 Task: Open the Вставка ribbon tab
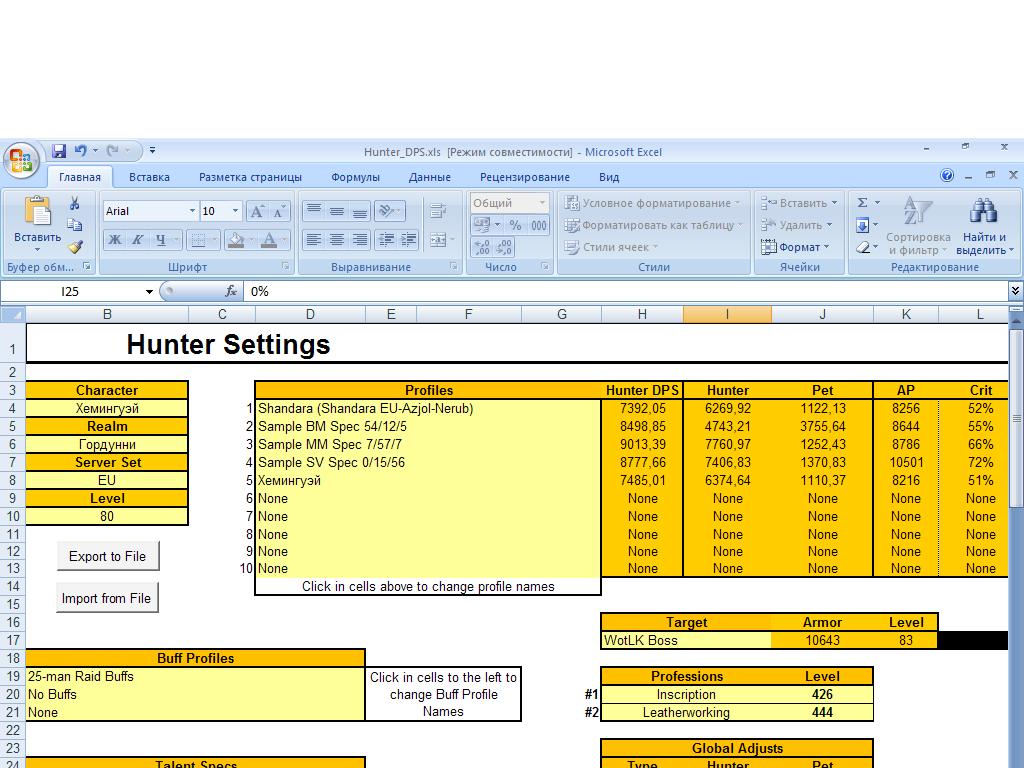(x=149, y=177)
